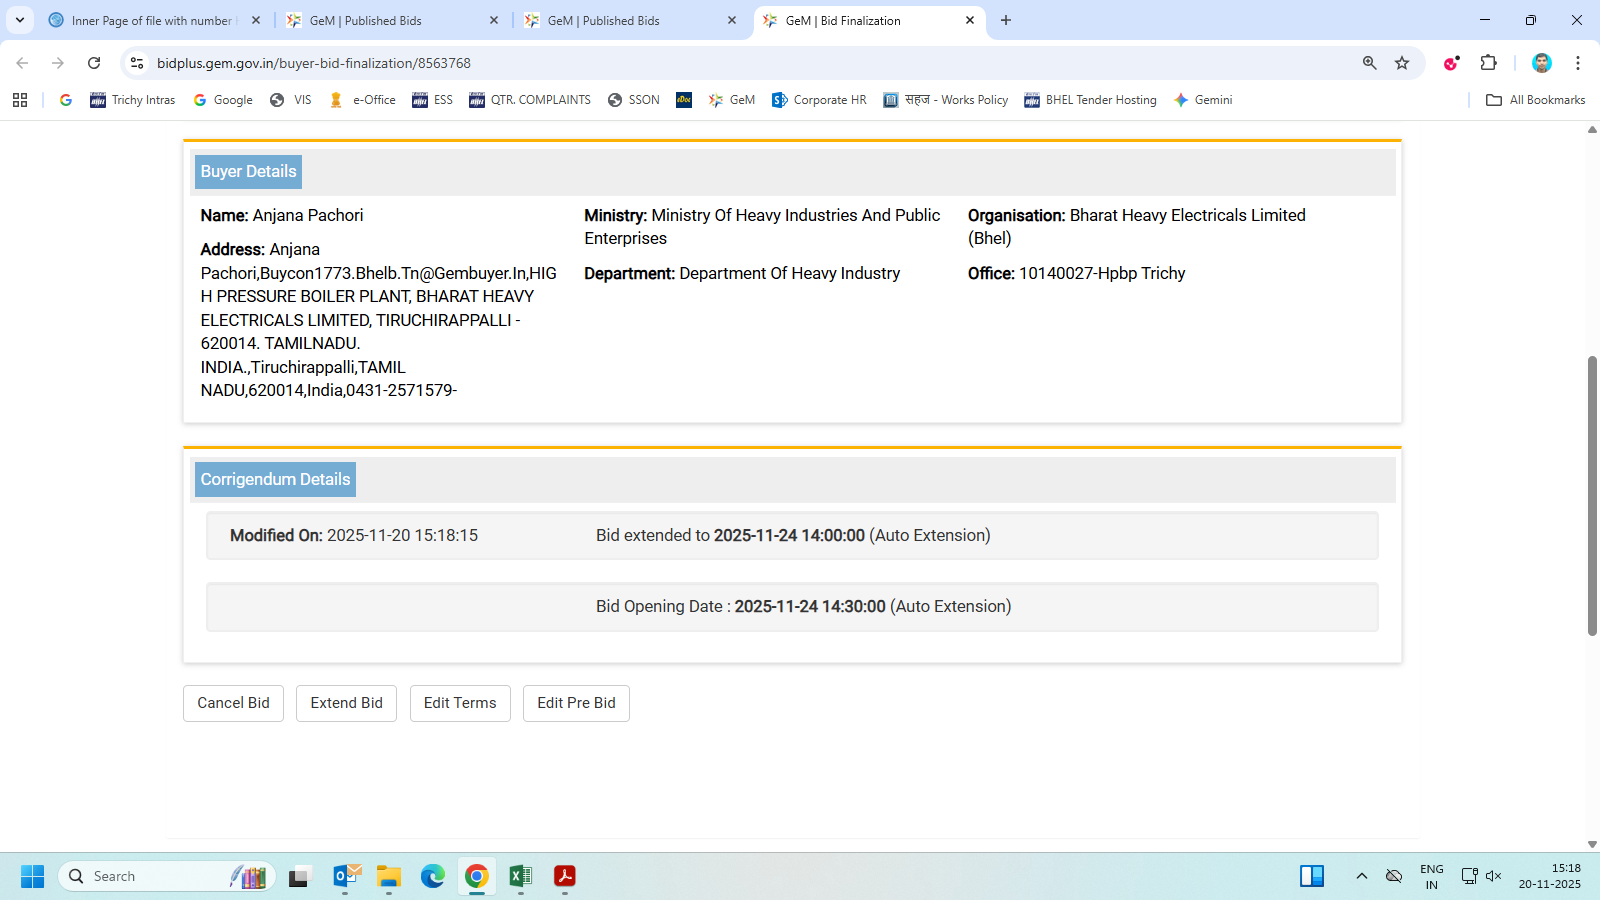Open Adobe Acrobat from the taskbar
This screenshot has width=1600, height=900.
(565, 876)
